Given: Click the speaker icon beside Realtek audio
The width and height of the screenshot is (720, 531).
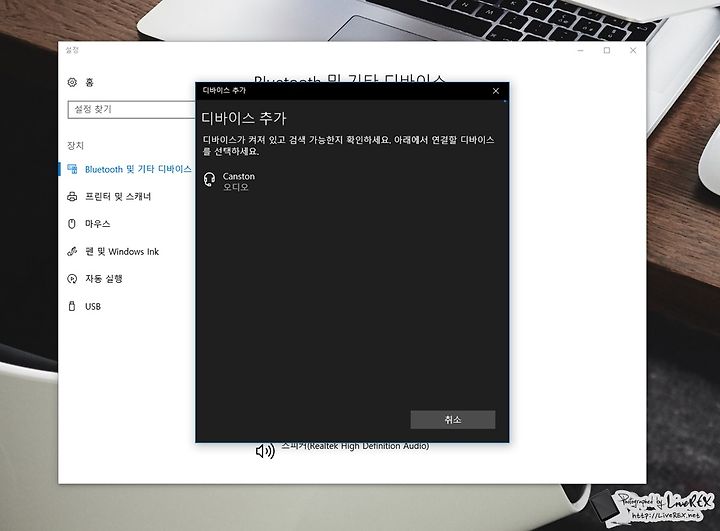Looking at the screenshot, I should [x=265, y=451].
